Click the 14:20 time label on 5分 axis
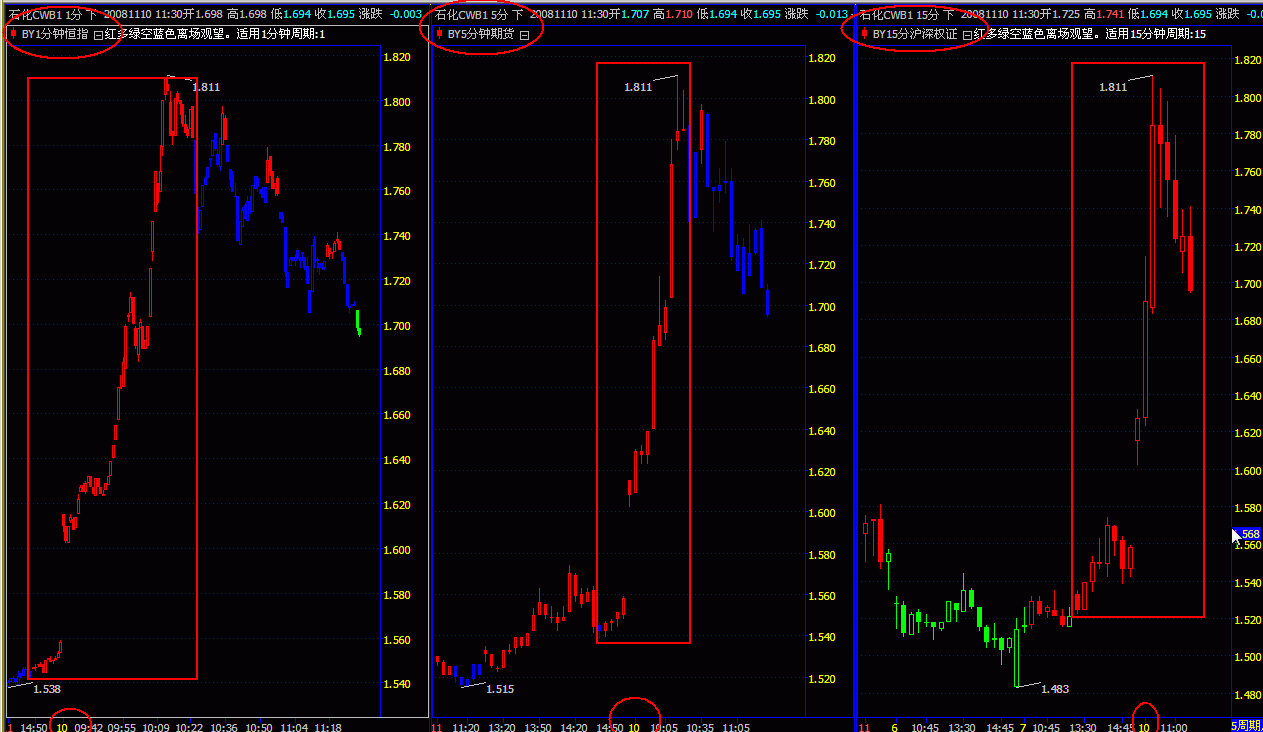Screen dimensions: 1263x732 click(x=573, y=727)
